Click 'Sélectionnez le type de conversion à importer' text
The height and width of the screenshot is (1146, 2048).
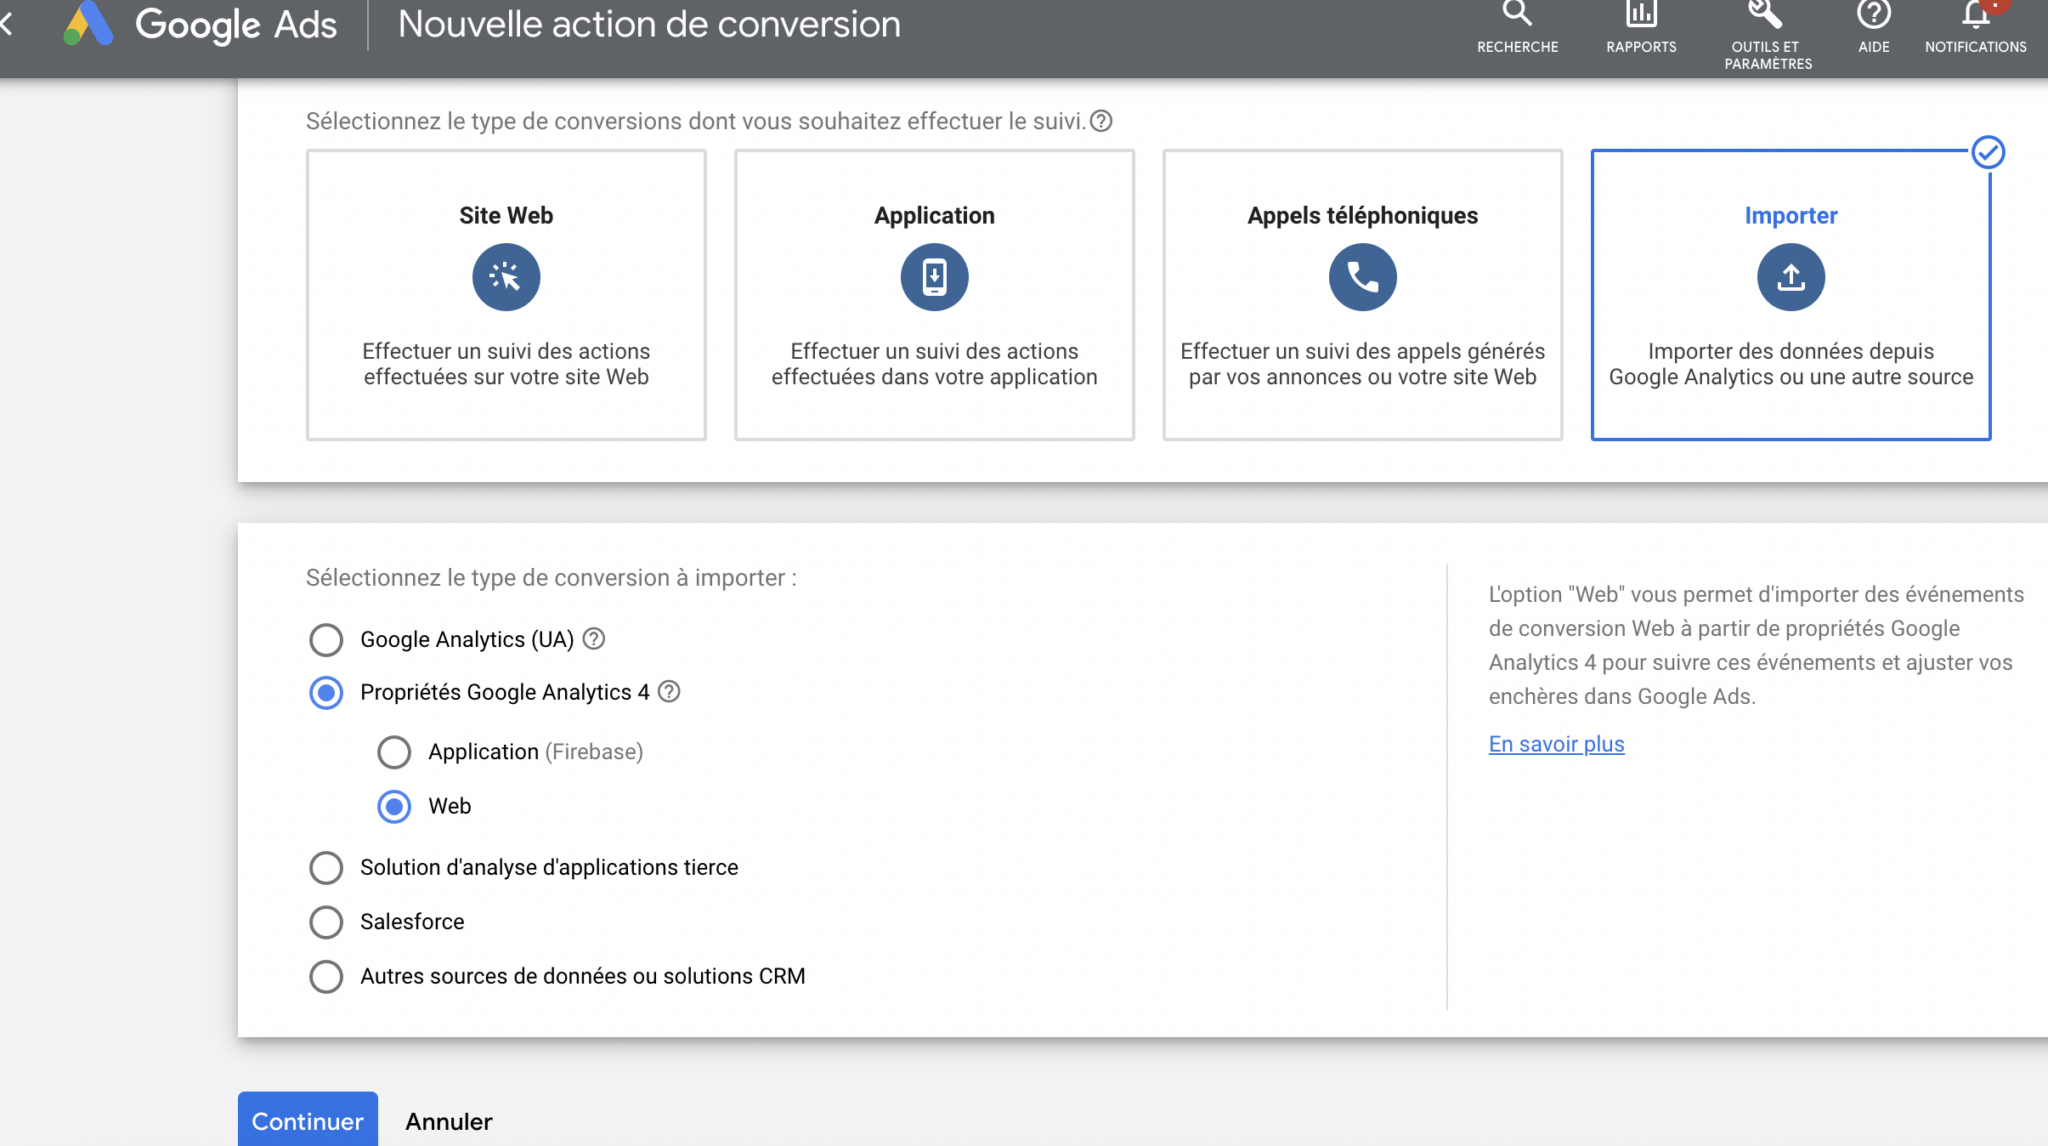pyautogui.click(x=551, y=578)
